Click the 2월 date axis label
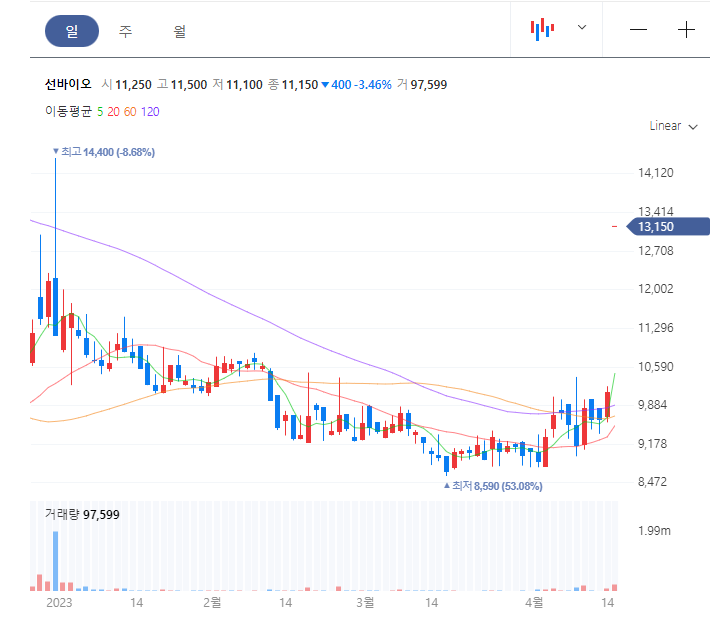This screenshot has width=720, height=623. point(213,602)
